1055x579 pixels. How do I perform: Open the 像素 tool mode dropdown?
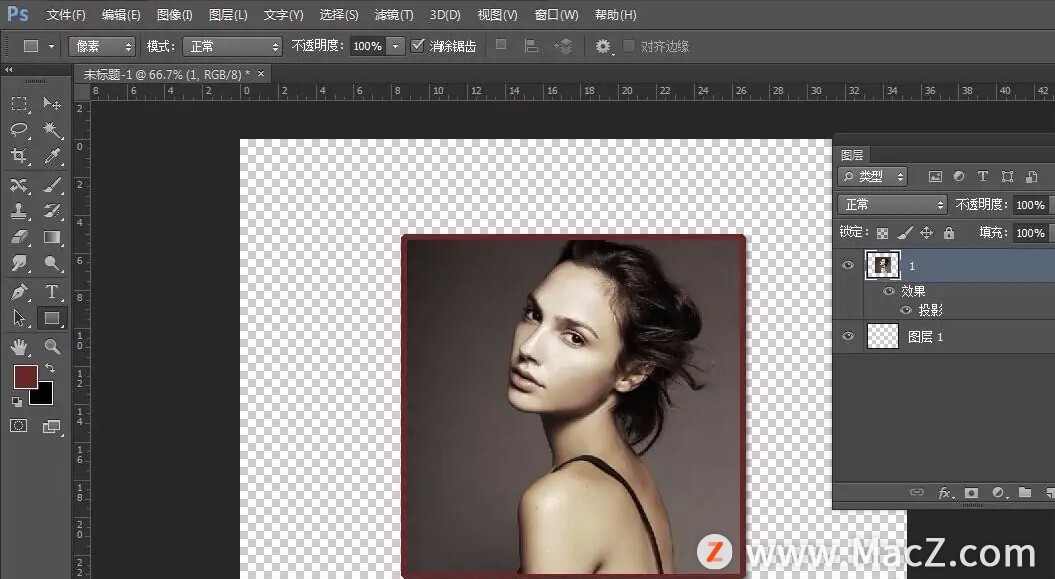point(101,47)
